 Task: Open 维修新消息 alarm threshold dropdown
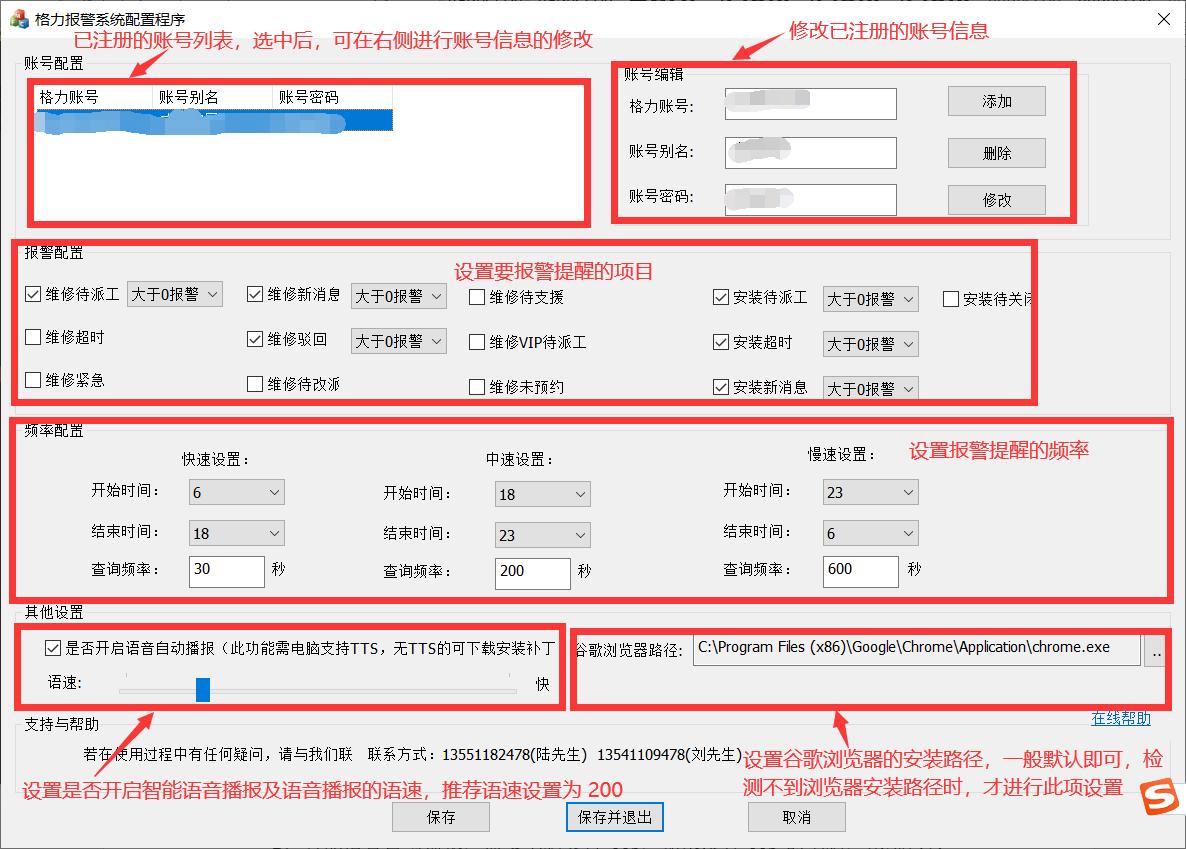(x=399, y=296)
